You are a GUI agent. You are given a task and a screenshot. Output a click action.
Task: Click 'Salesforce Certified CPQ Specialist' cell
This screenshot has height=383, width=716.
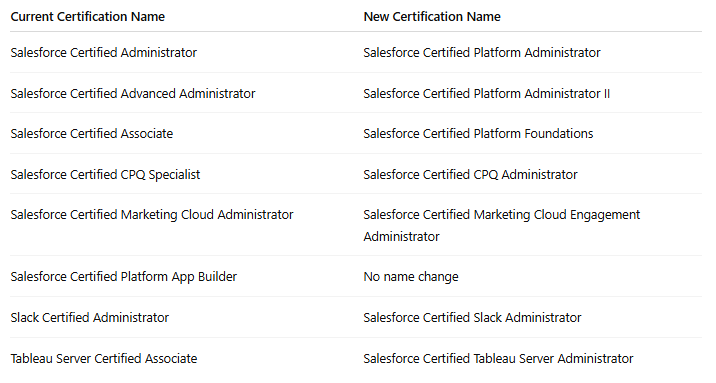tap(105, 175)
